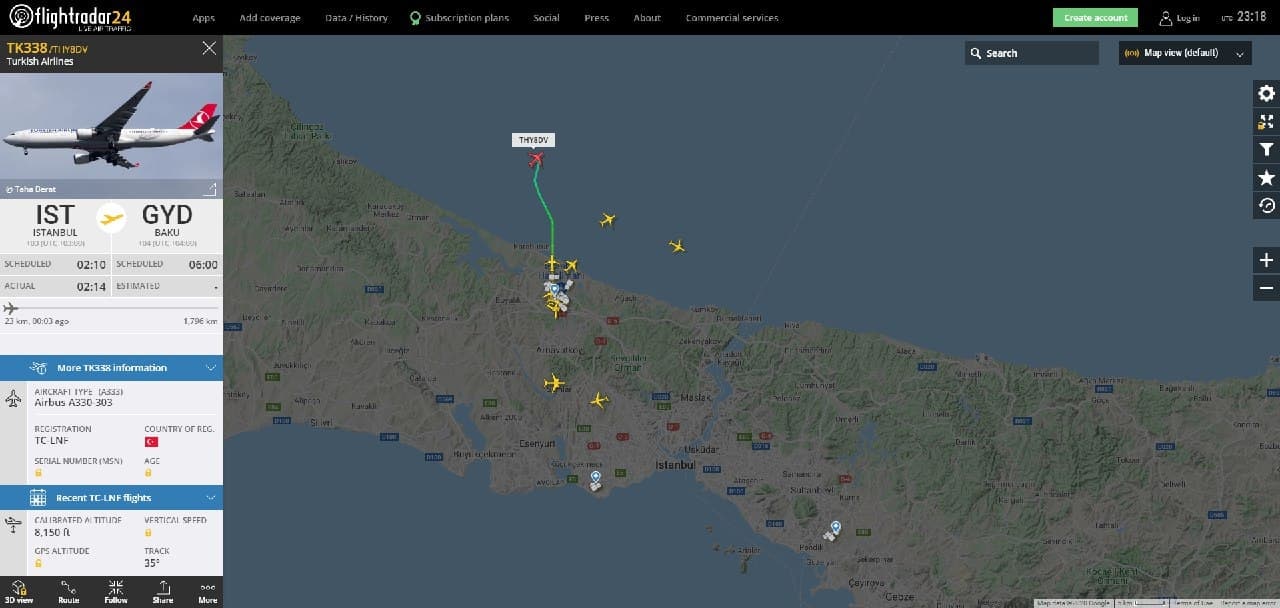Share this flight
Screen dimensions: 1280x608
(163, 592)
